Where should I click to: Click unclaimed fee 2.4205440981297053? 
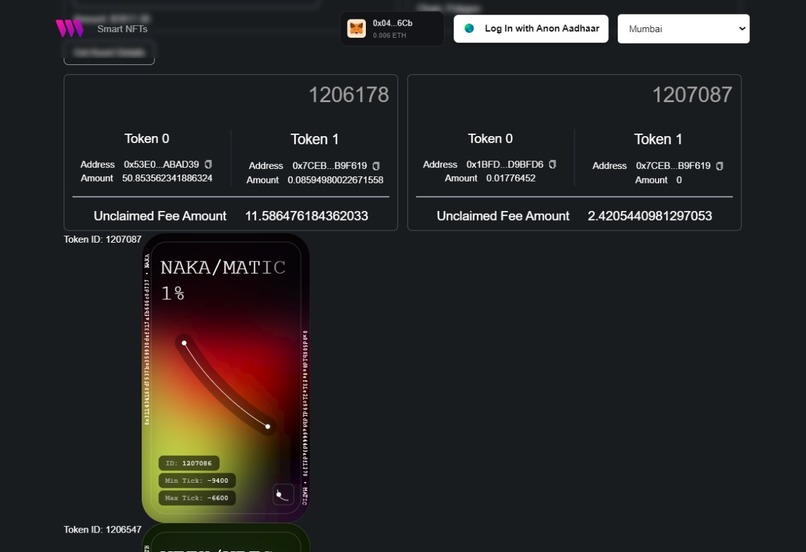[650, 216]
